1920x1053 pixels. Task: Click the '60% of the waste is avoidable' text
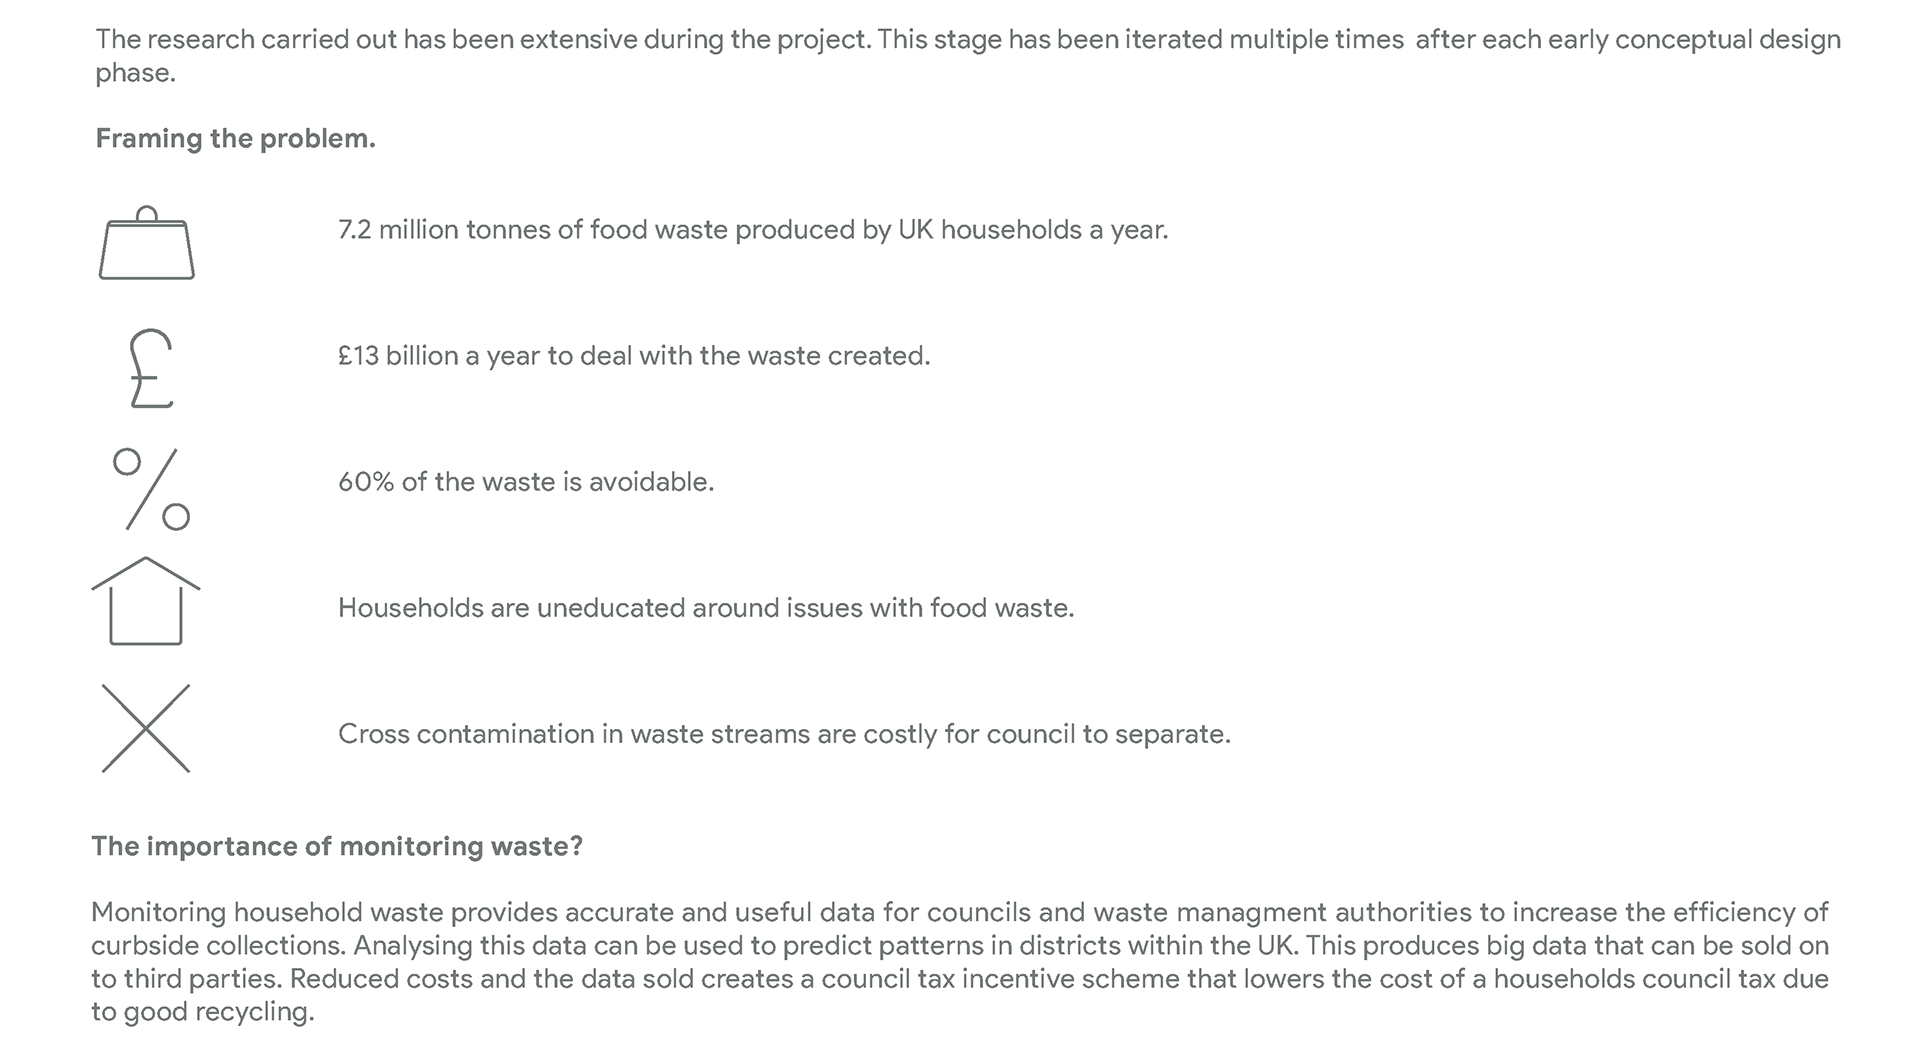tap(526, 483)
